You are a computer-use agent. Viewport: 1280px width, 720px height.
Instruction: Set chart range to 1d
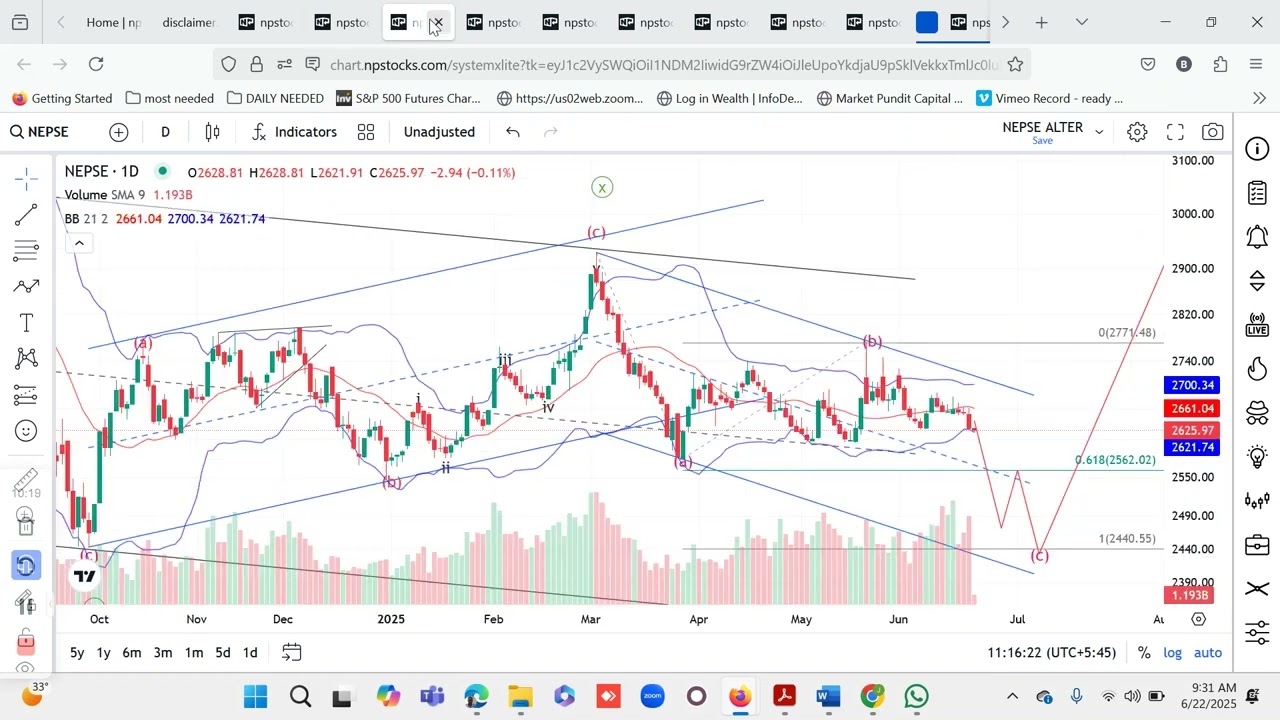[x=250, y=653]
